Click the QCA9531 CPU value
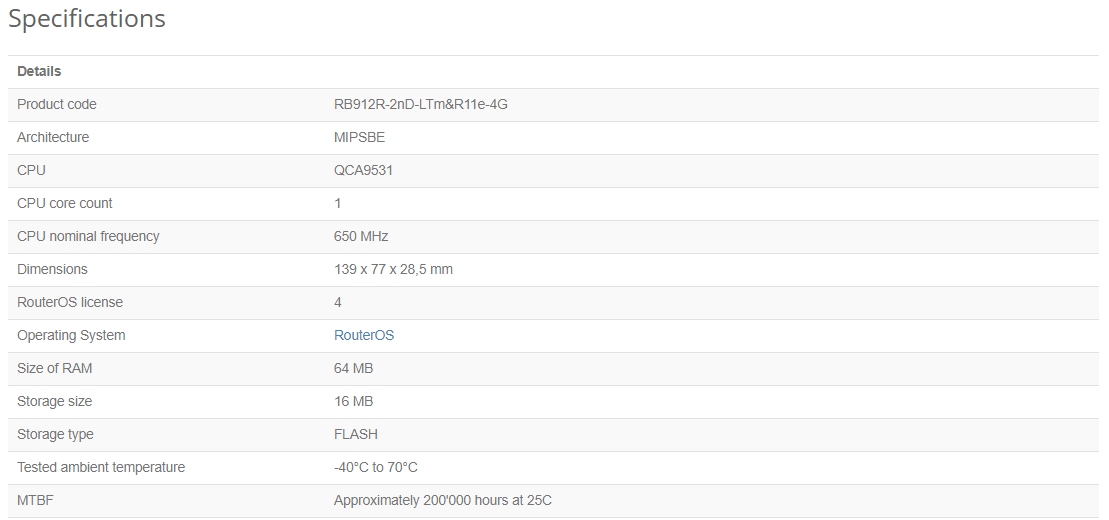This screenshot has width=1109, height=520. tap(363, 170)
